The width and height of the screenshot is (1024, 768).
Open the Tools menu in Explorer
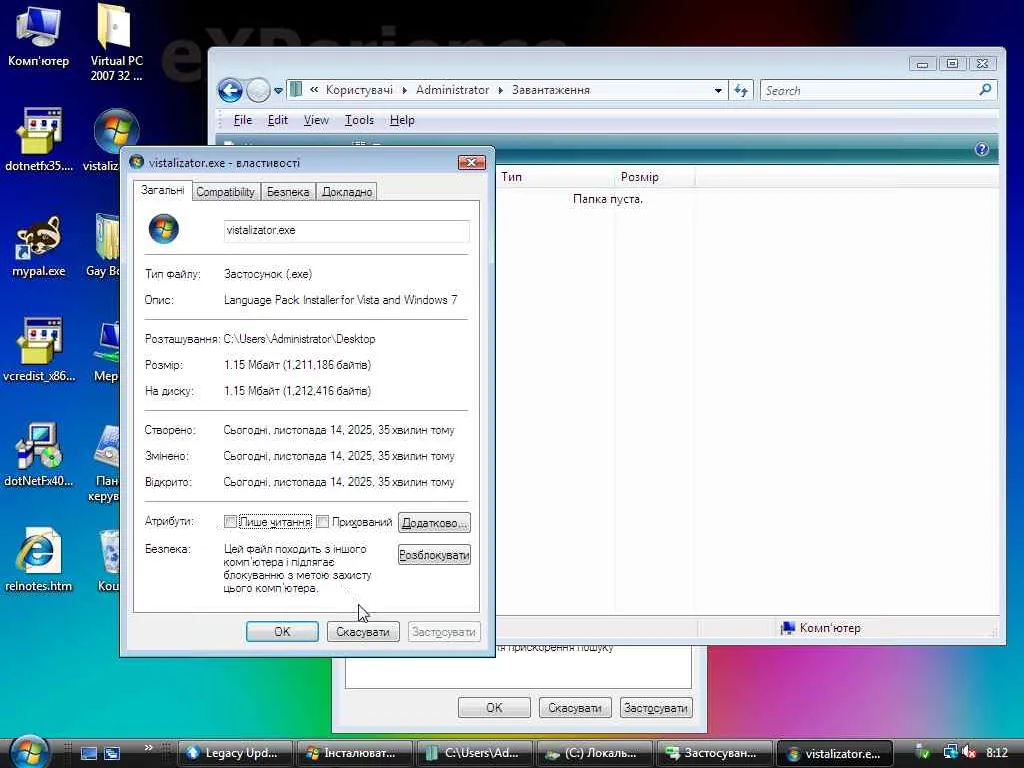(359, 120)
